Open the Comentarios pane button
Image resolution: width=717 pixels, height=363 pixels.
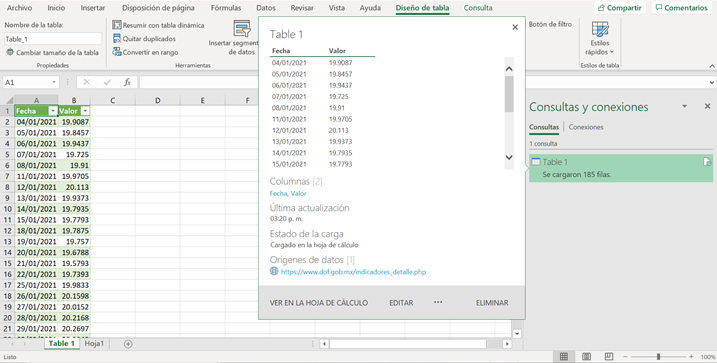[681, 8]
